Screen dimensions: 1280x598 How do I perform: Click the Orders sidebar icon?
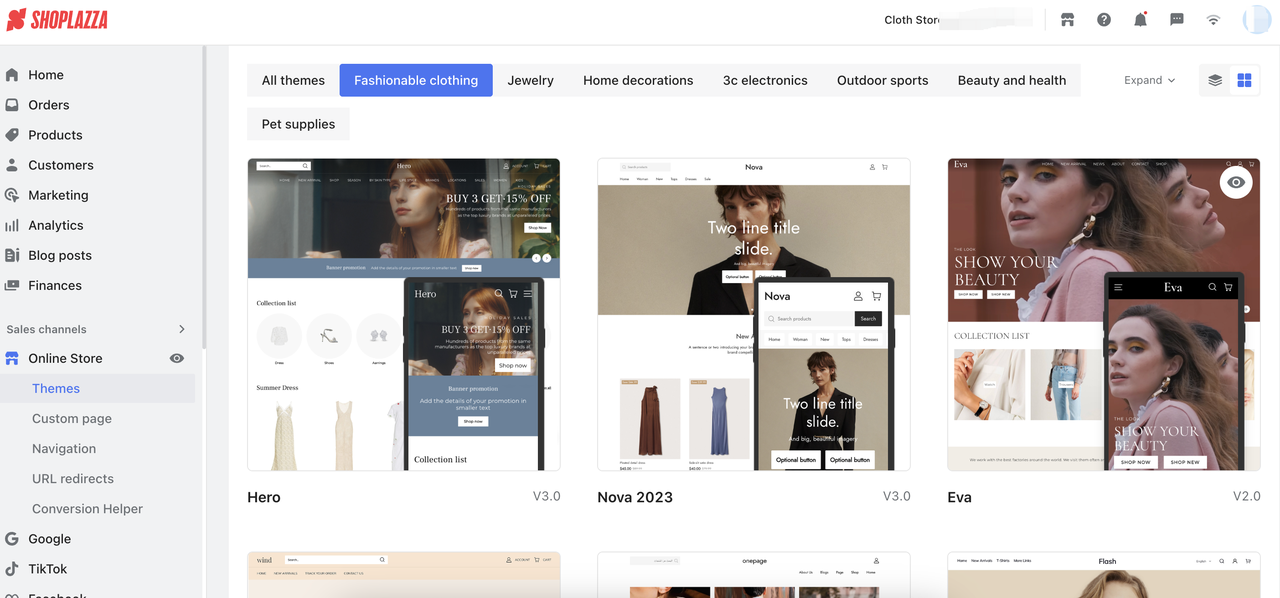(12, 105)
